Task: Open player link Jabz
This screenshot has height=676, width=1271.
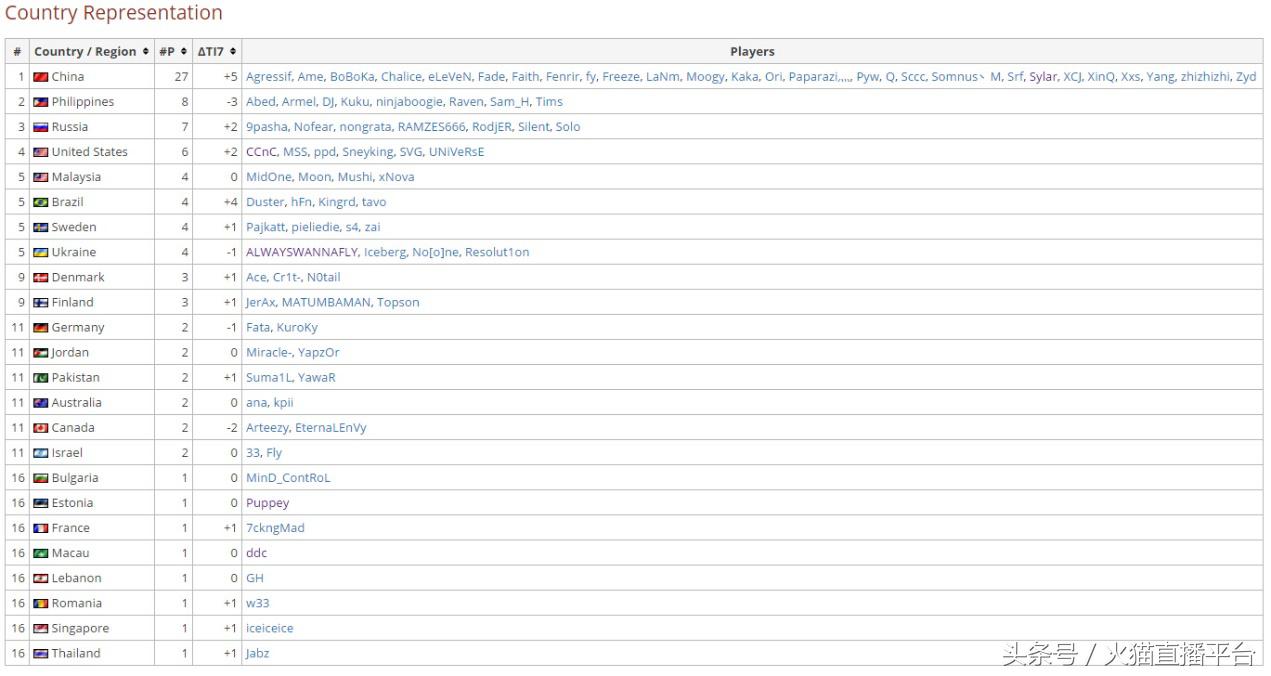Action: (257, 653)
